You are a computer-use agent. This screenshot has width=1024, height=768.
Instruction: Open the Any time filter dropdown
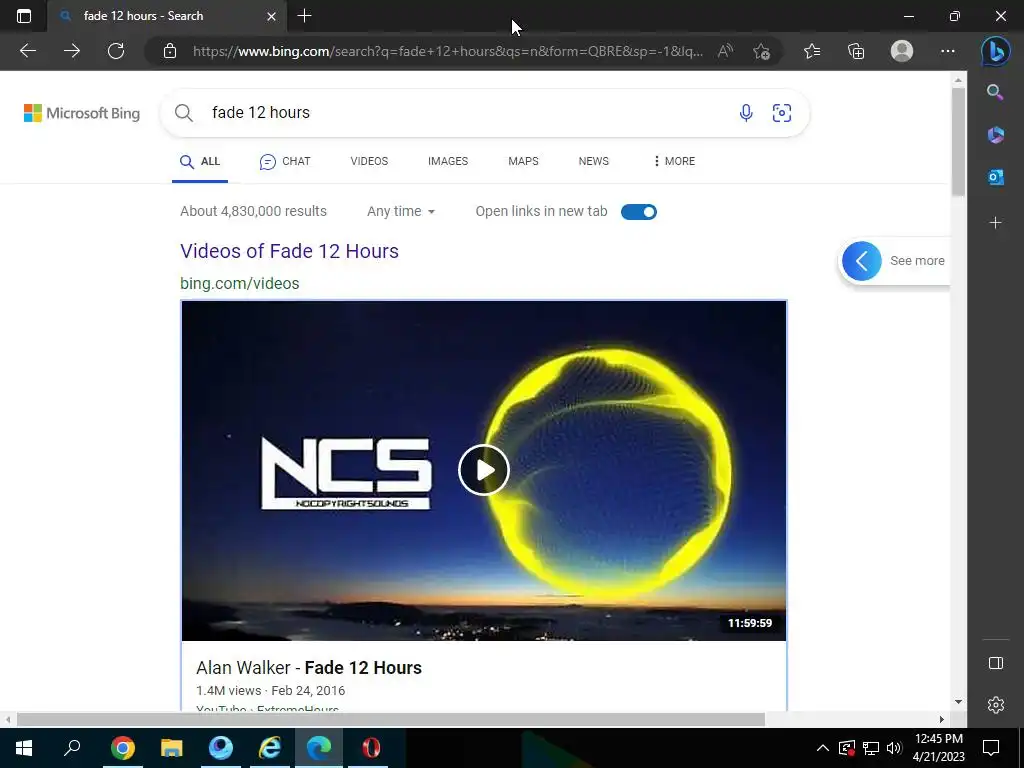(401, 212)
